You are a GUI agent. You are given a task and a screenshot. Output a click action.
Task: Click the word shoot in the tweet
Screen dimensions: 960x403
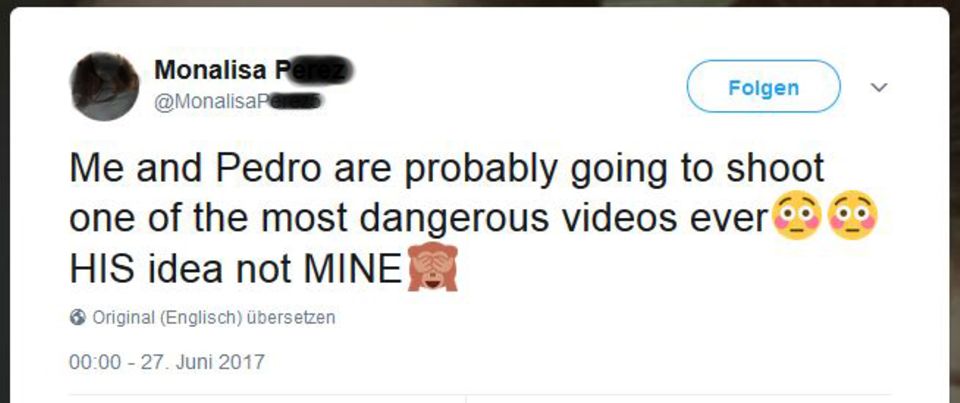(x=775, y=167)
